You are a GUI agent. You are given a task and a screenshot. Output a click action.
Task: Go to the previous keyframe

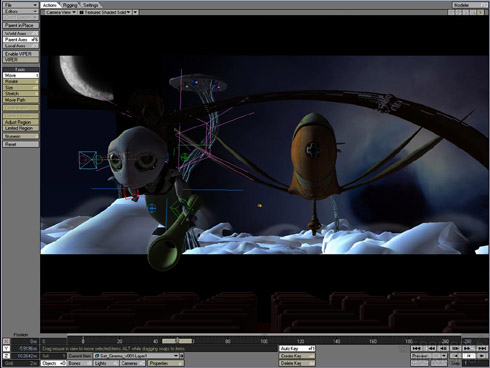click(x=432, y=348)
